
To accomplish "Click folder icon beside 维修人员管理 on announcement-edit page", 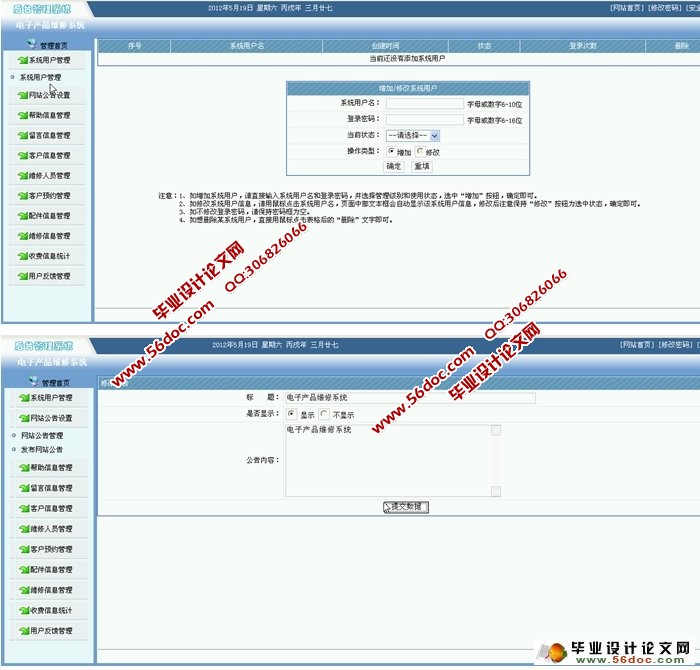I will (25, 529).
